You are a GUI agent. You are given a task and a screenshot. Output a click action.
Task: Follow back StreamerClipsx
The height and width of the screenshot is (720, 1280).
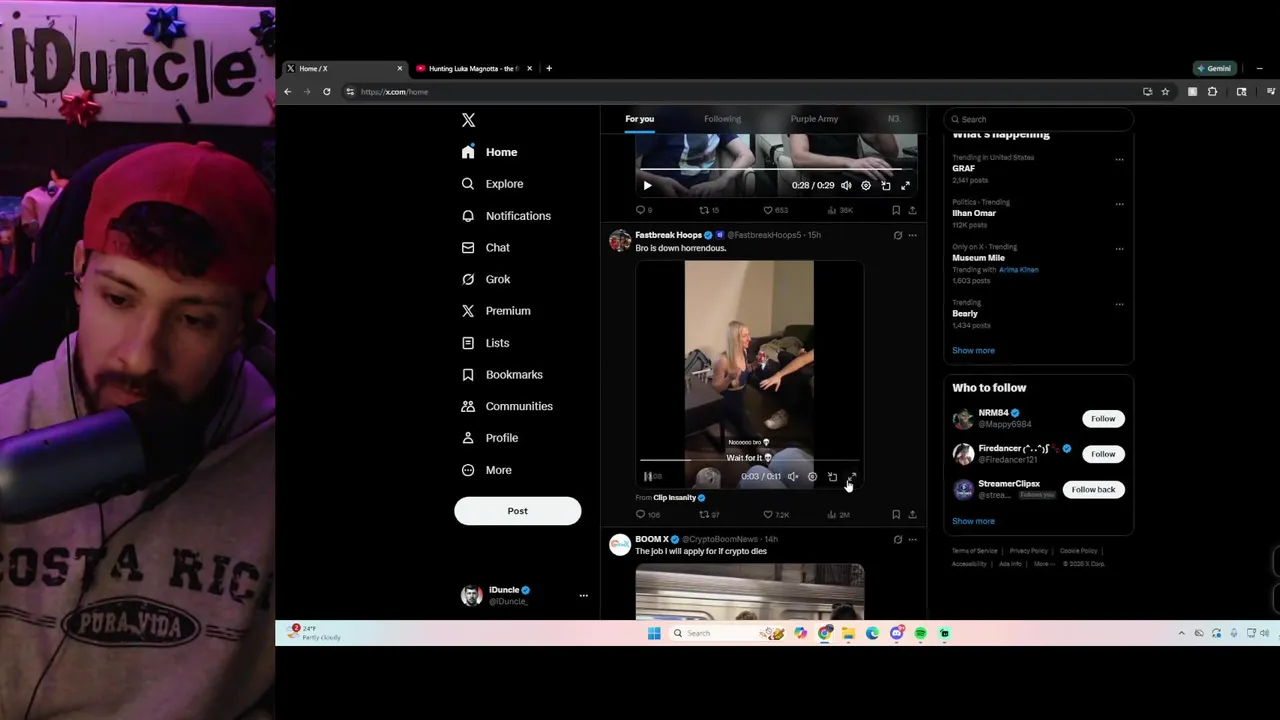point(1093,490)
